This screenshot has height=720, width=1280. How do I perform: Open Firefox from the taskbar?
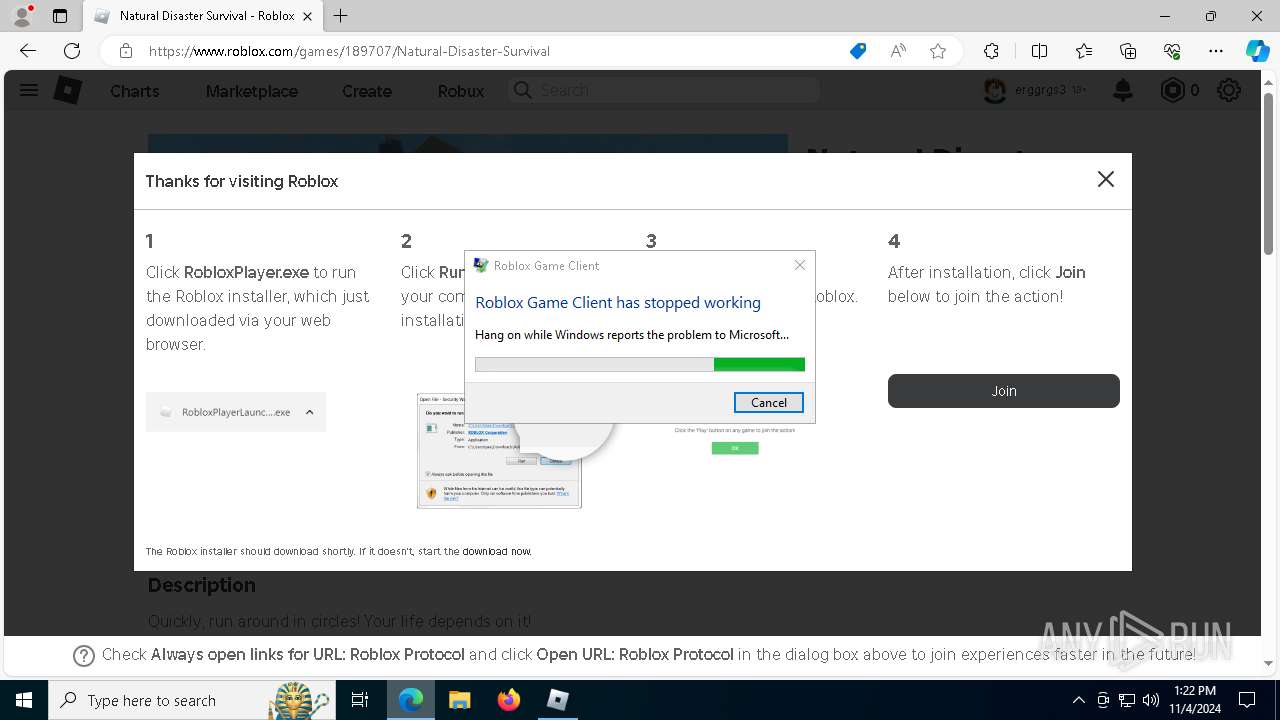(x=508, y=700)
